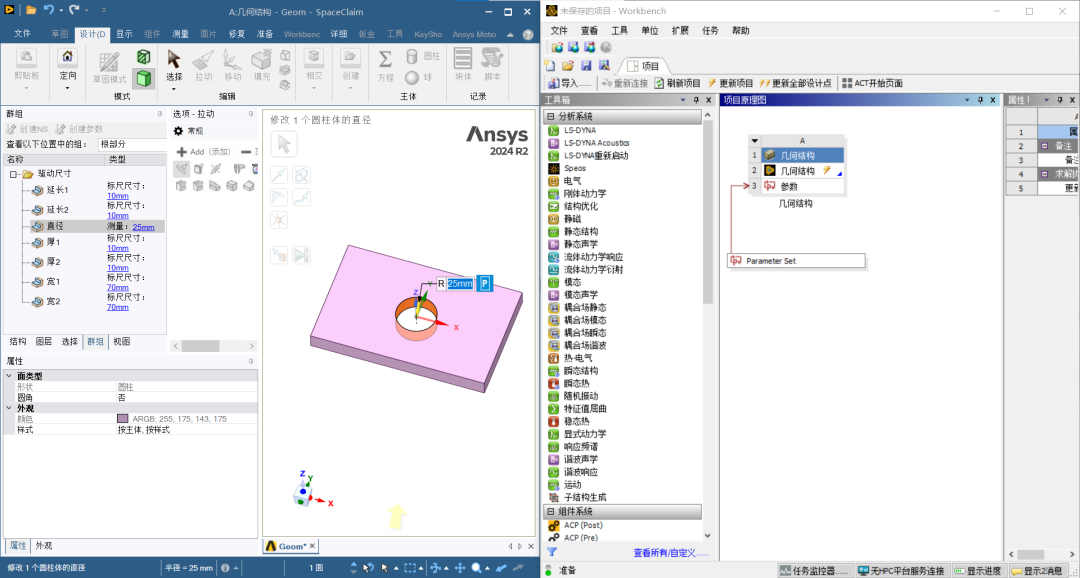Open the Workbench 工具 menu
This screenshot has height=578, width=1080.
[x=619, y=30]
